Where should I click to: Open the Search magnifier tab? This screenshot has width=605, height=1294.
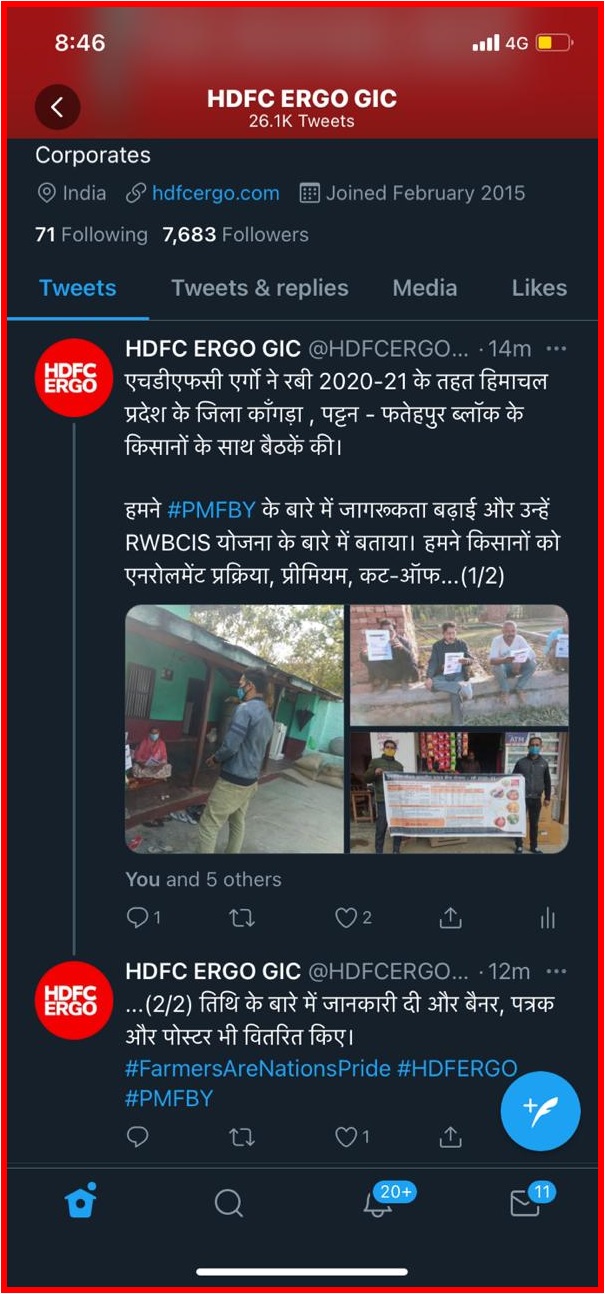(x=229, y=1203)
